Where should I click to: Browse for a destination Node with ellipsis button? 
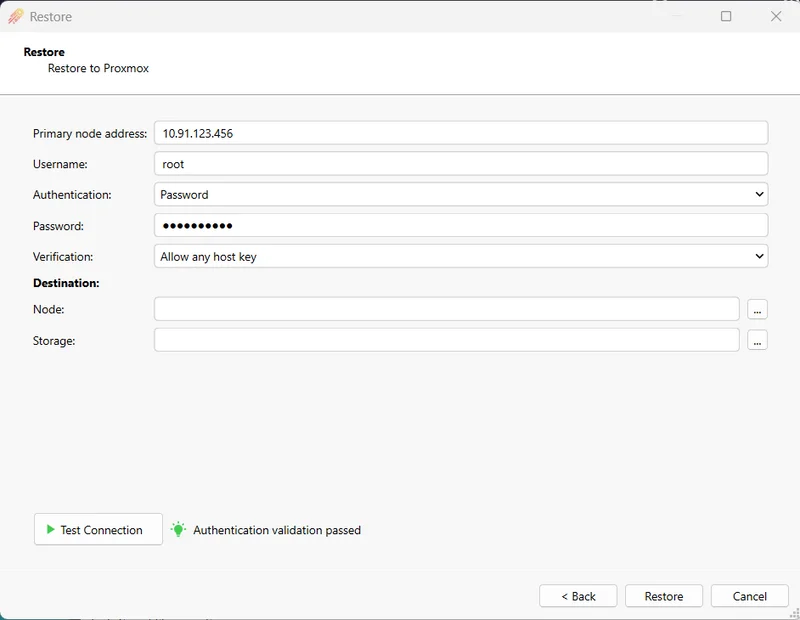coord(757,310)
